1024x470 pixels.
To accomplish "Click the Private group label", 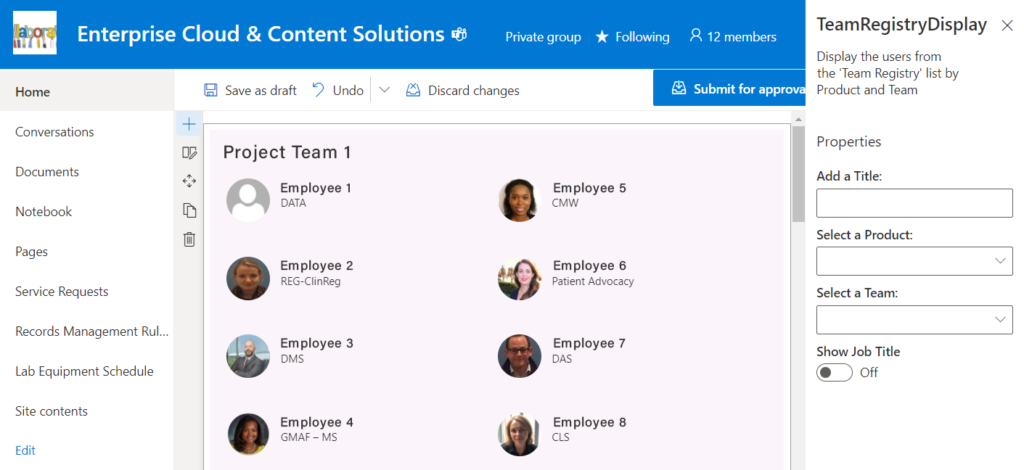I will [543, 37].
